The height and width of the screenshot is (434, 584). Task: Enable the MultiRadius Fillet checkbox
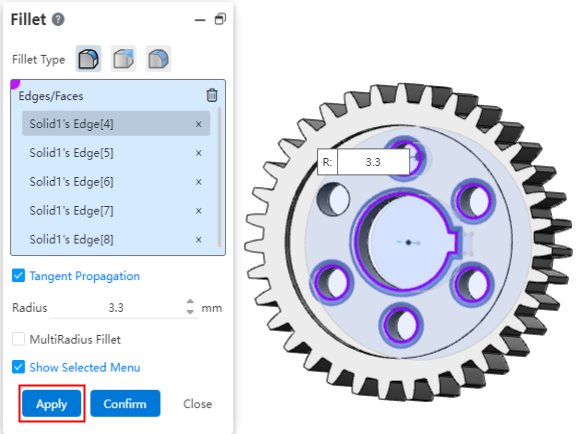(x=18, y=339)
